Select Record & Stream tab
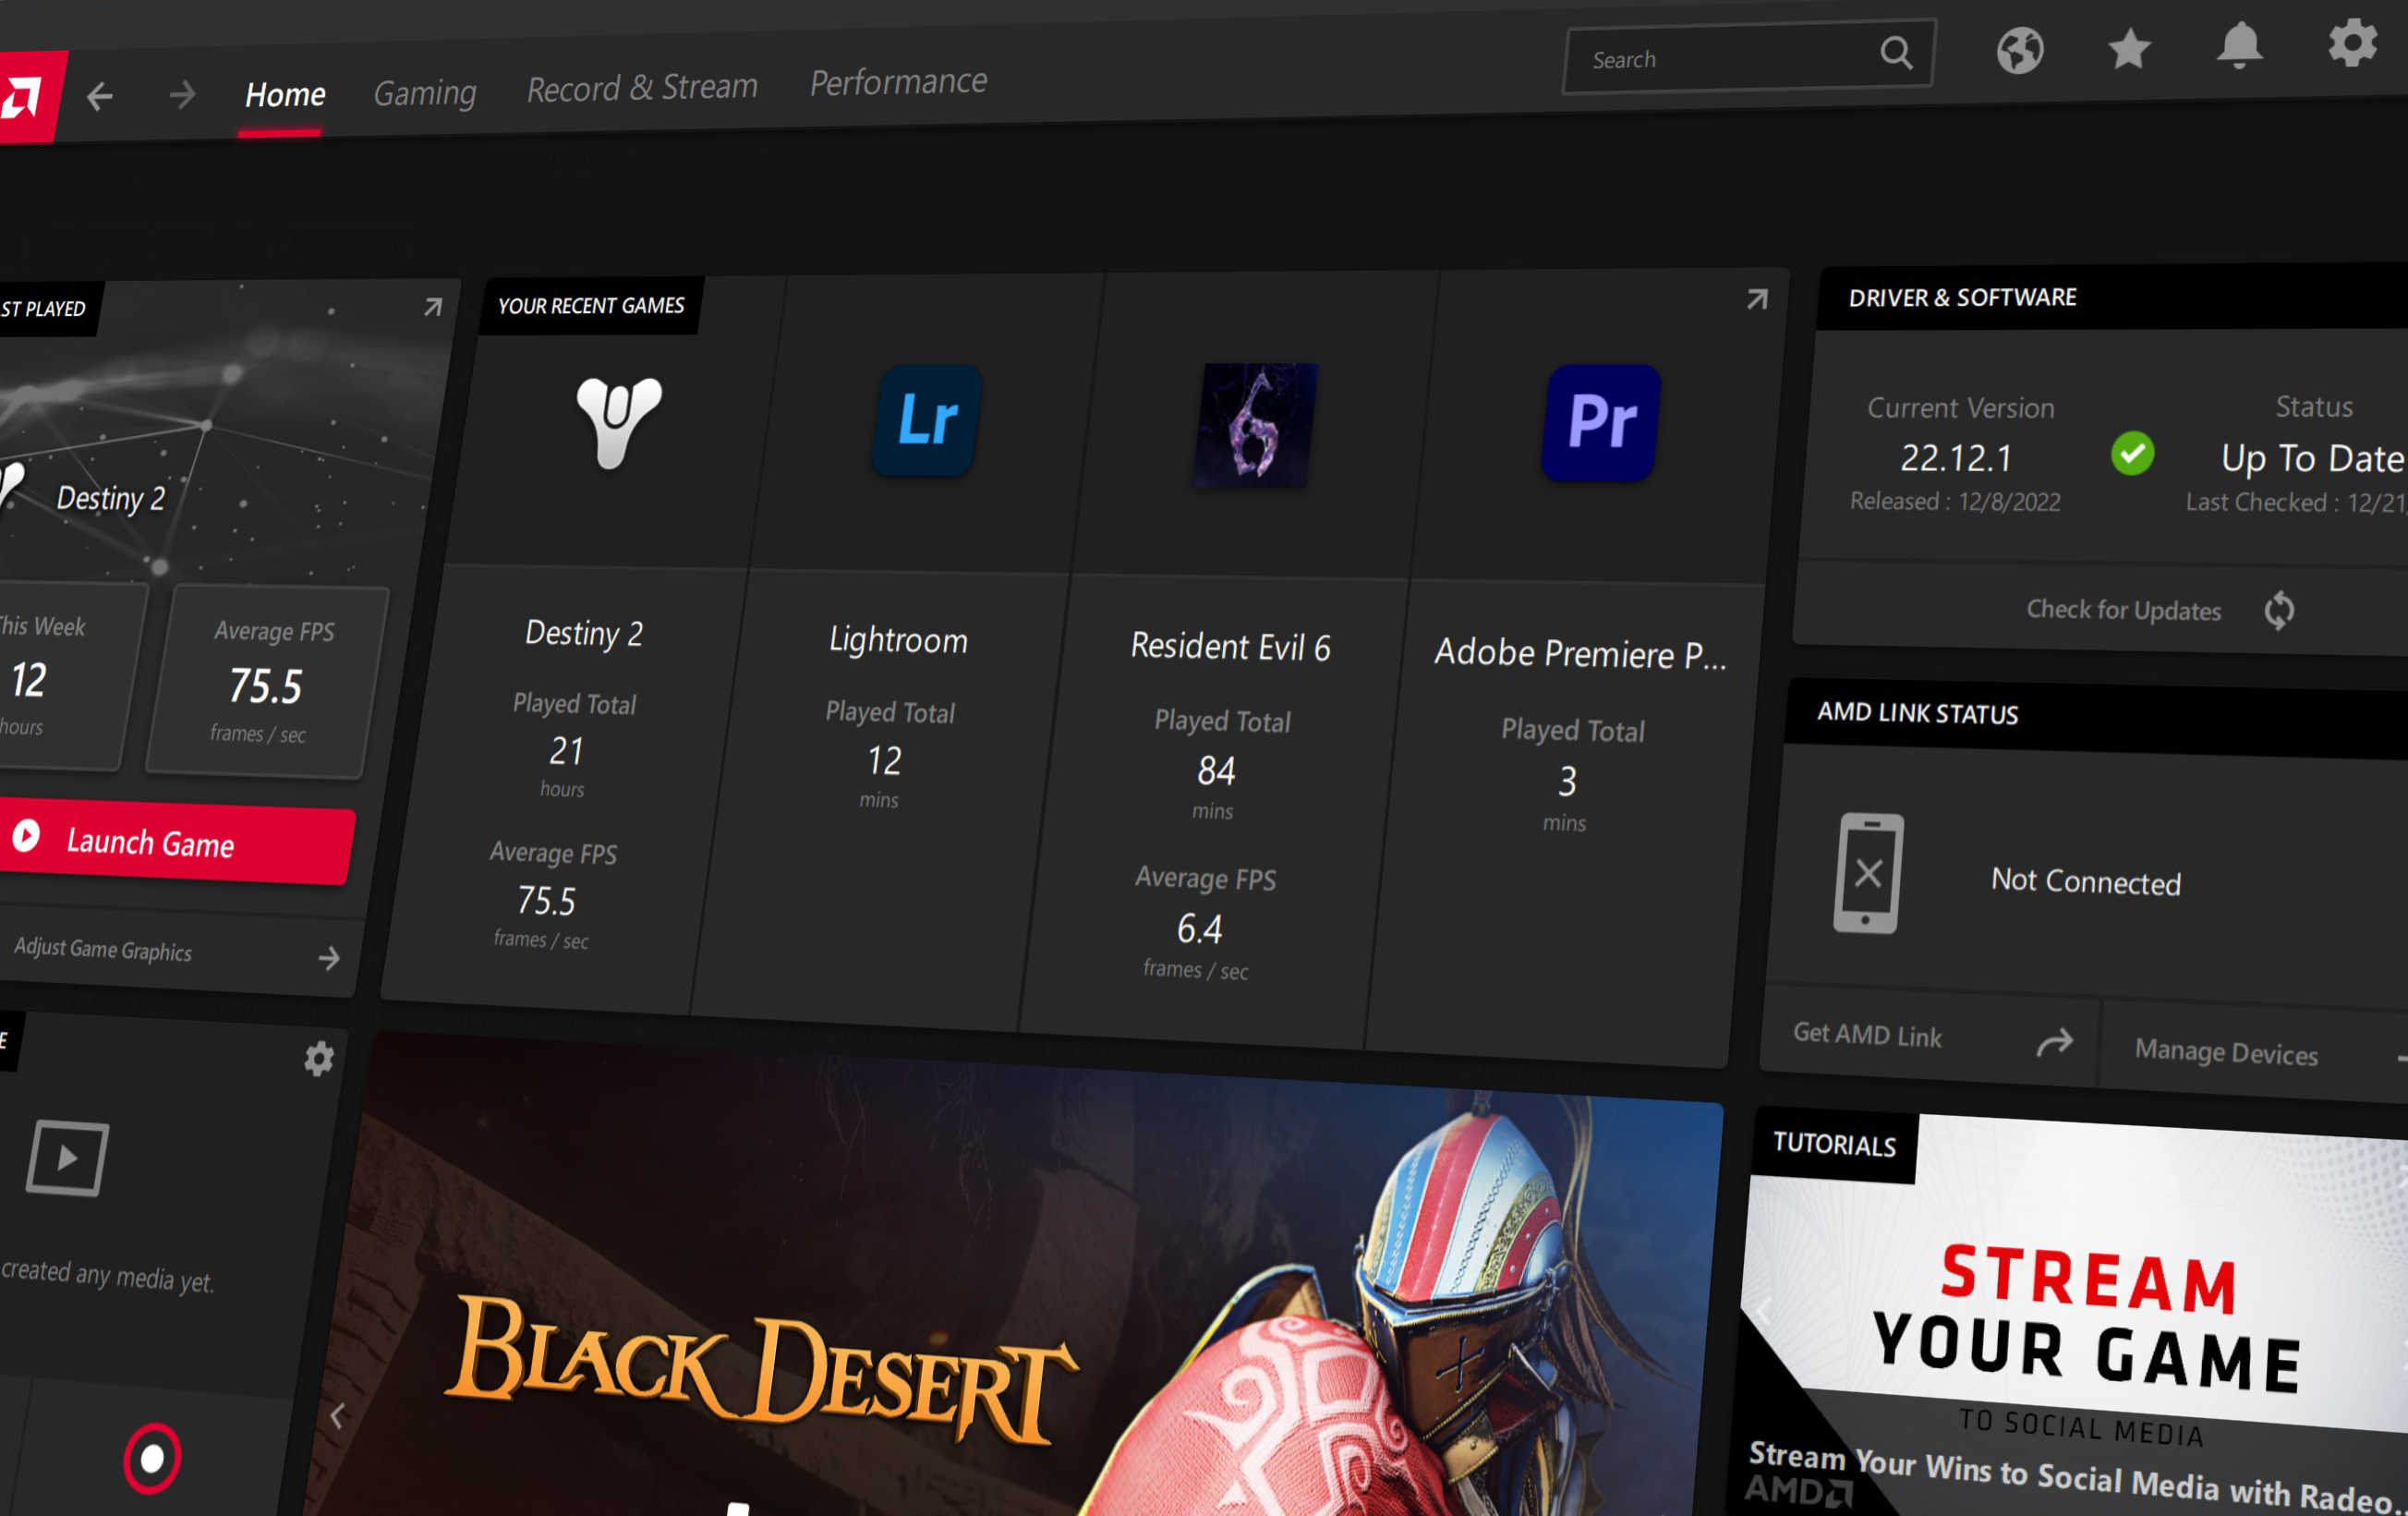The width and height of the screenshot is (2408, 1516). click(643, 84)
